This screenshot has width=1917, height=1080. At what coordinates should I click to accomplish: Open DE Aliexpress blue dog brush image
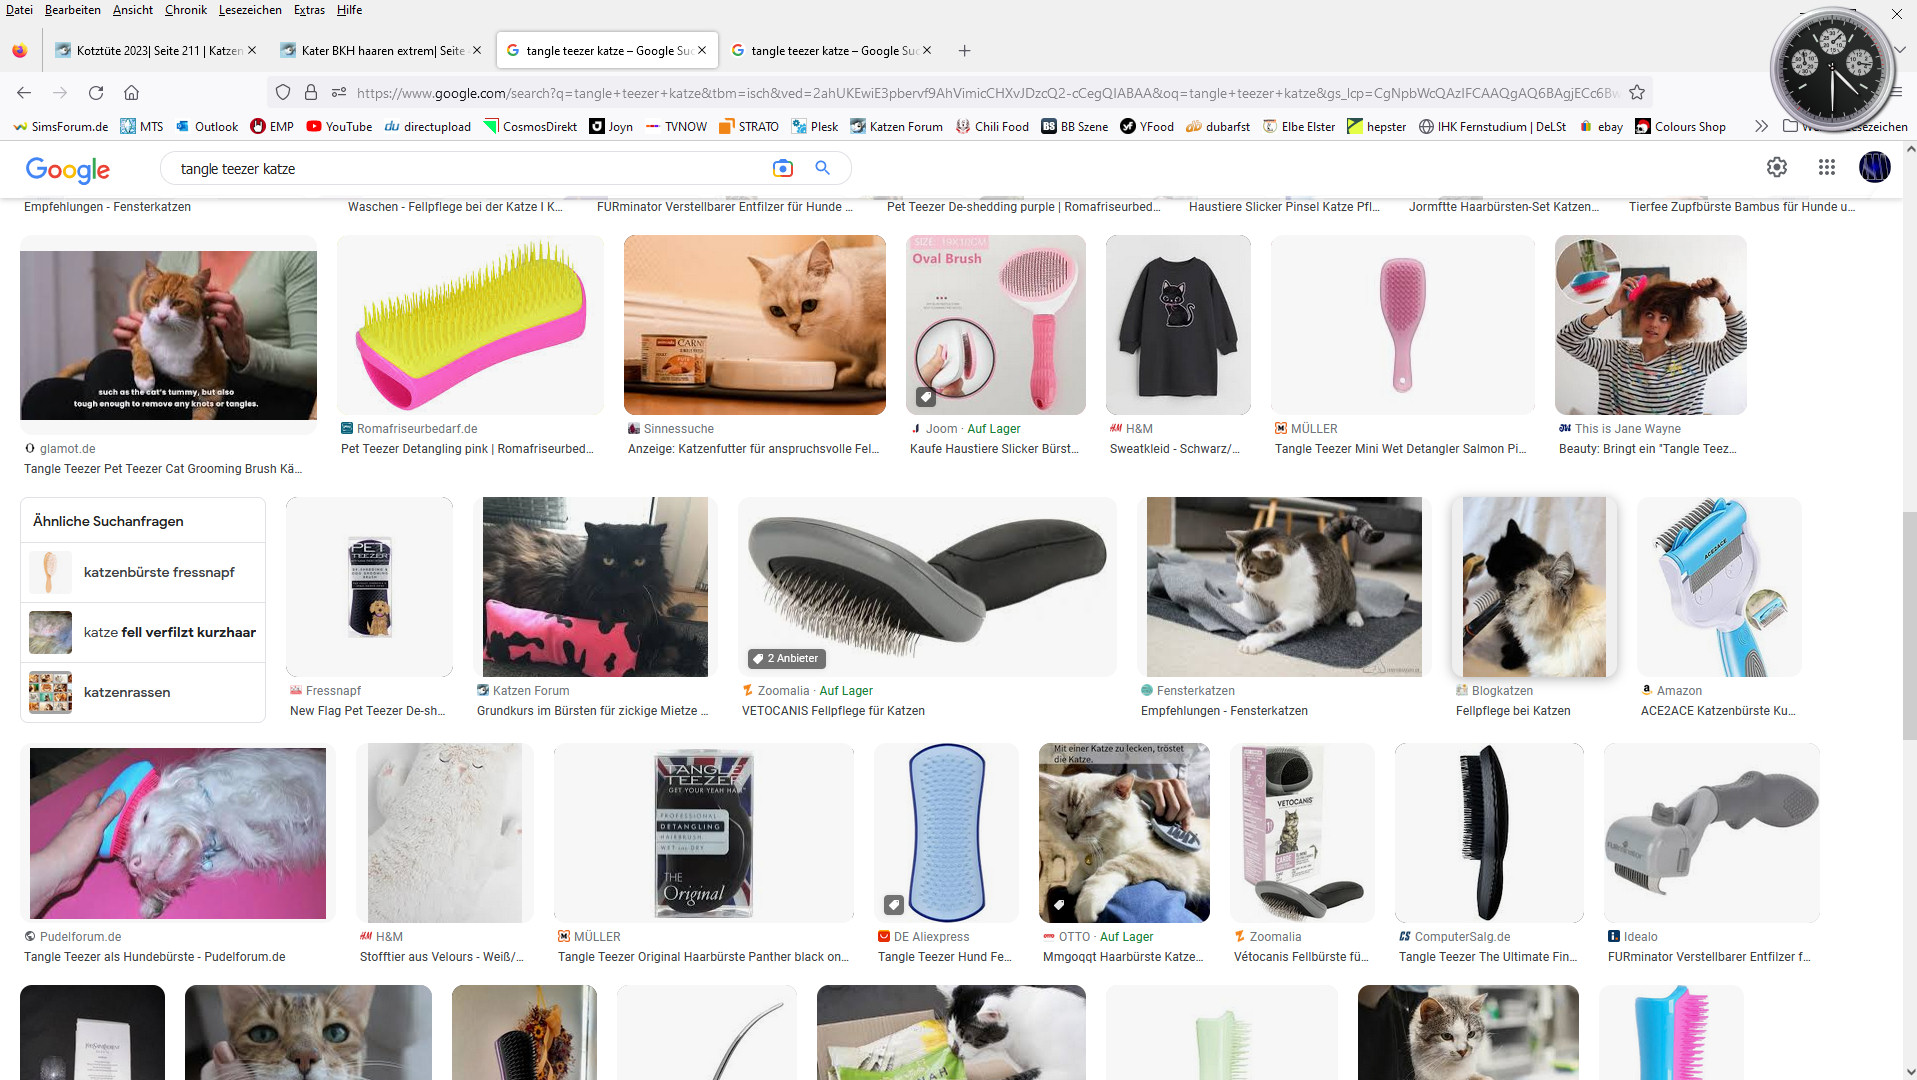tap(946, 833)
